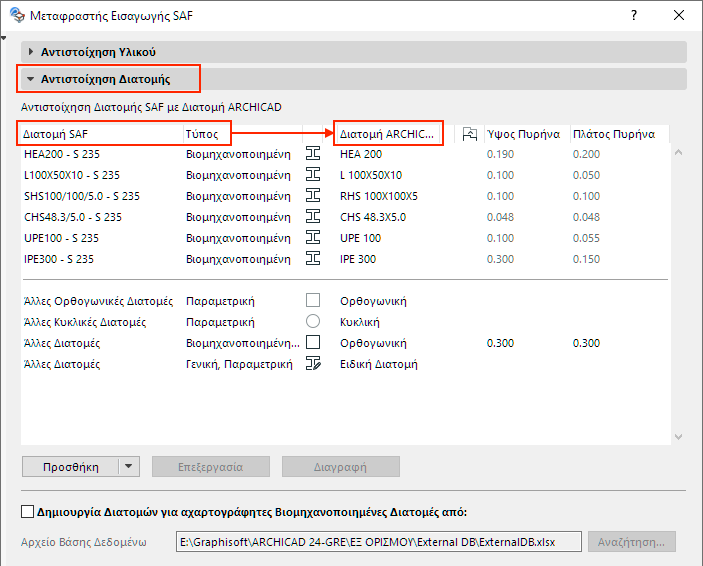The height and width of the screenshot is (566, 703).
Task: Select the CHS48.3/5.0 - S 235 row
Action: 346,217
